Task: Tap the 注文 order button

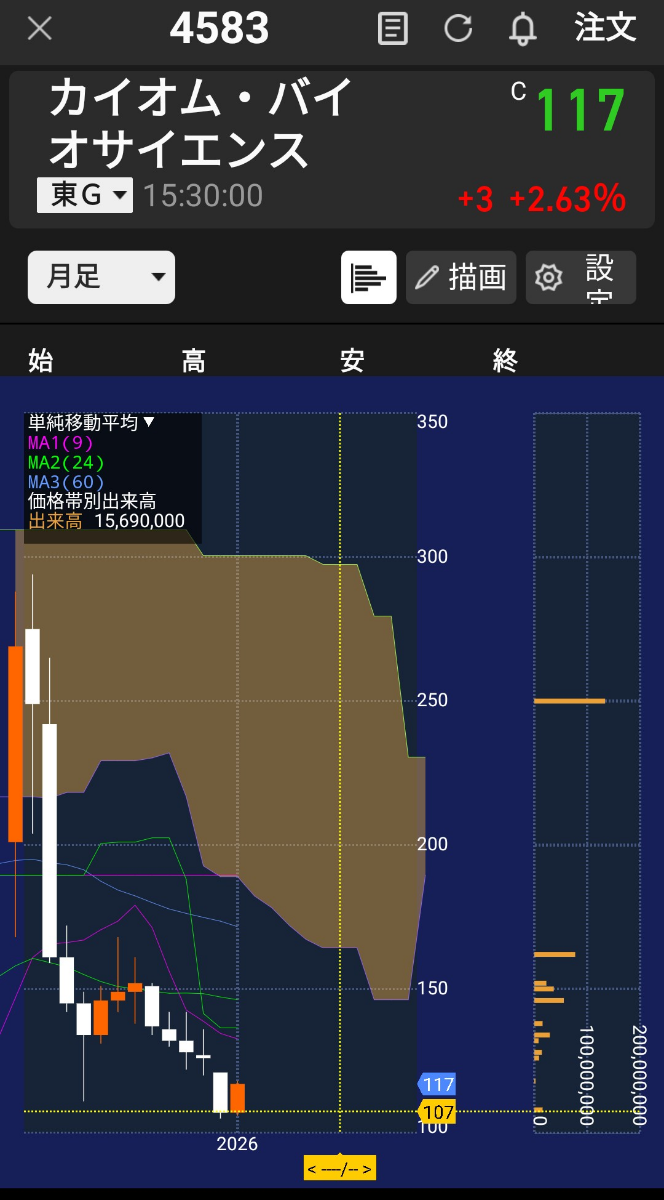Action: coord(605,28)
